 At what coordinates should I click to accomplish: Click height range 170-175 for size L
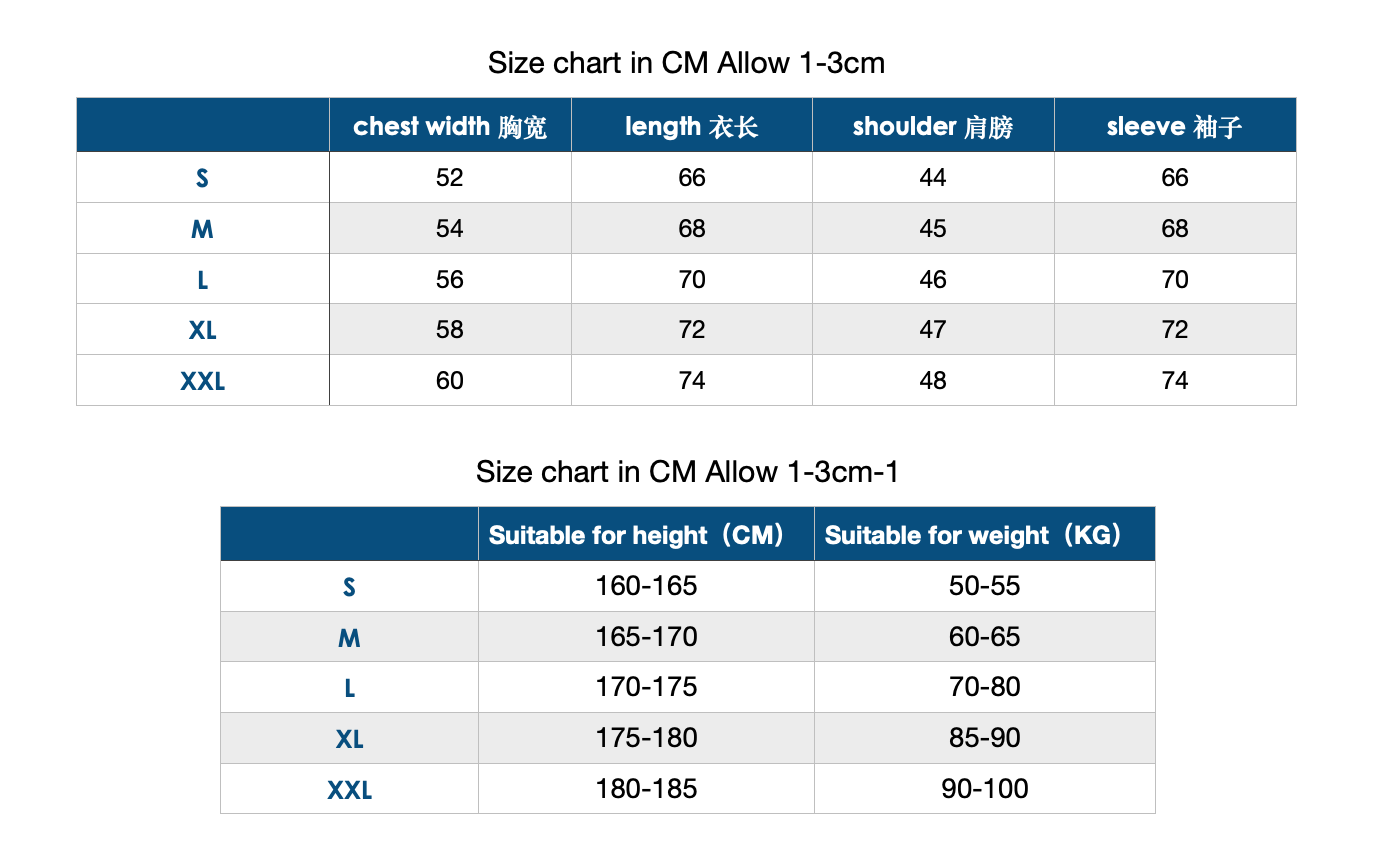(646, 688)
